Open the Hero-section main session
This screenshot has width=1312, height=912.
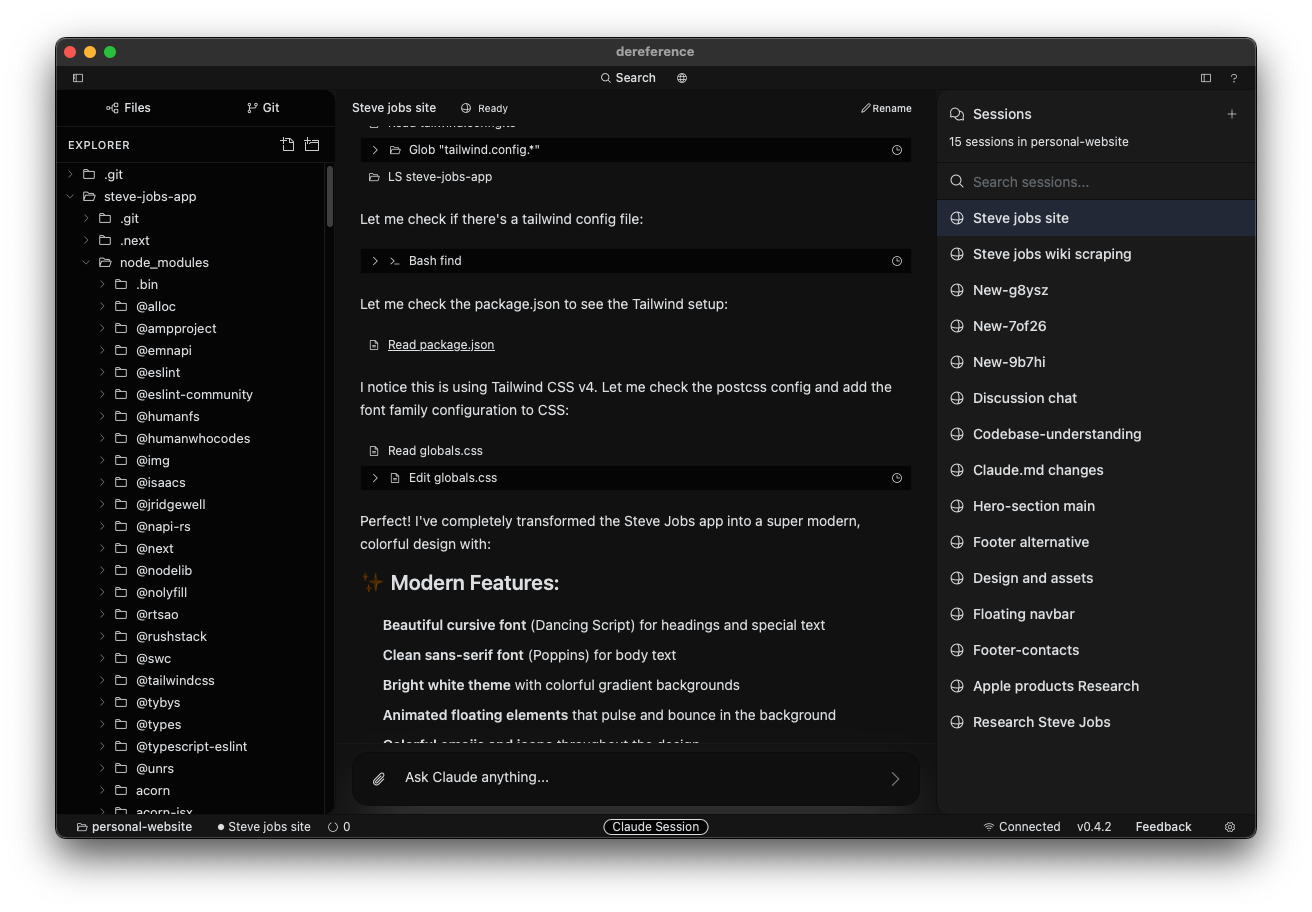1096,506
